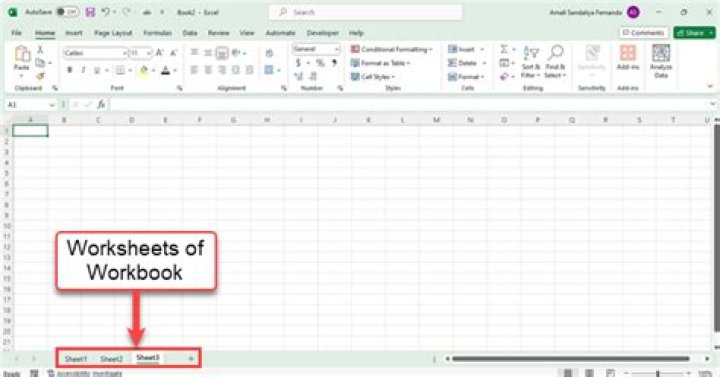Open the Comments button
Image resolution: width=720 pixels, height=377 pixels.
coord(643,33)
